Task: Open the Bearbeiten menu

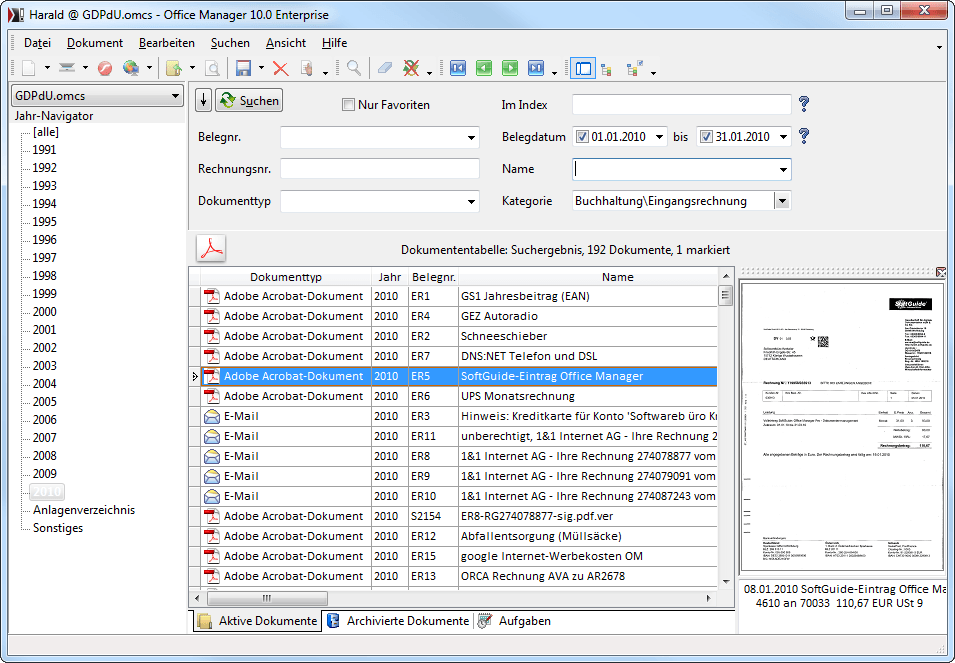Action: 167,43
